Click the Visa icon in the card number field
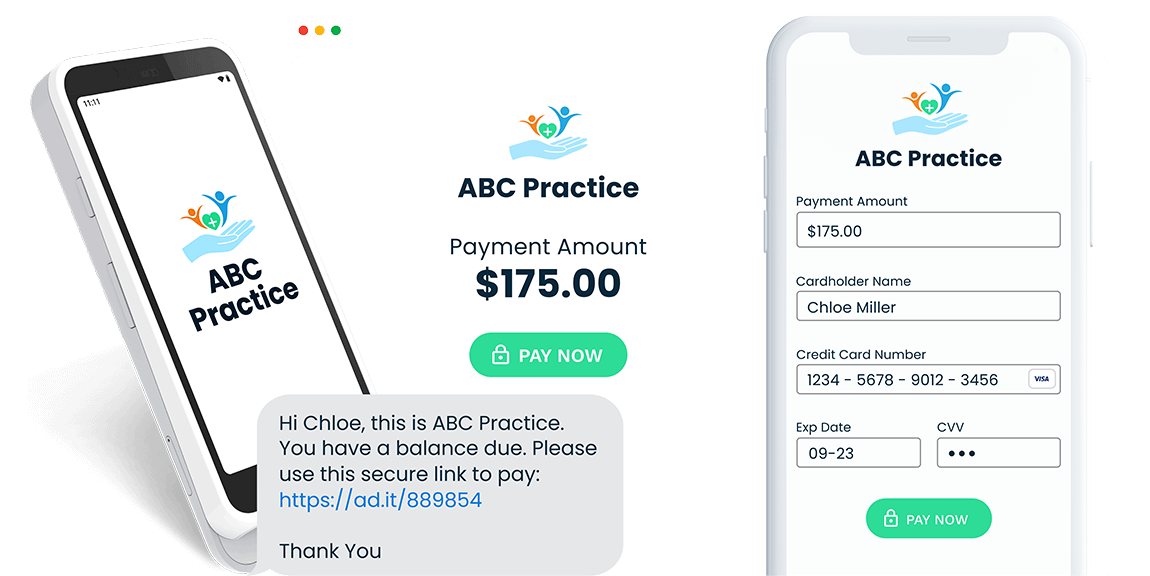The image size is (1150, 576). [x=1041, y=379]
